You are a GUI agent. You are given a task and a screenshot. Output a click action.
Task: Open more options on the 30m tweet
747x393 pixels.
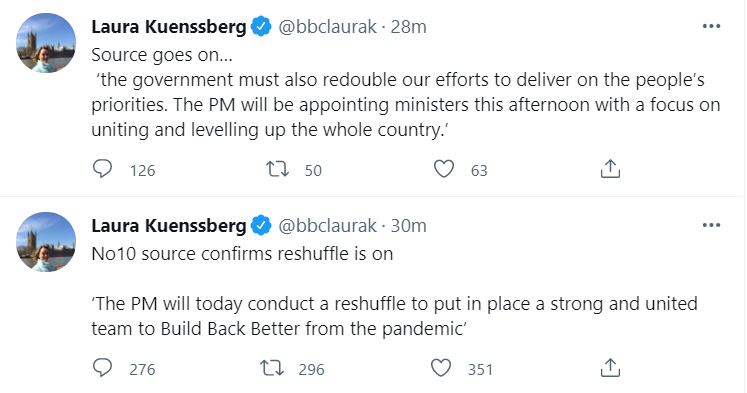(x=711, y=225)
